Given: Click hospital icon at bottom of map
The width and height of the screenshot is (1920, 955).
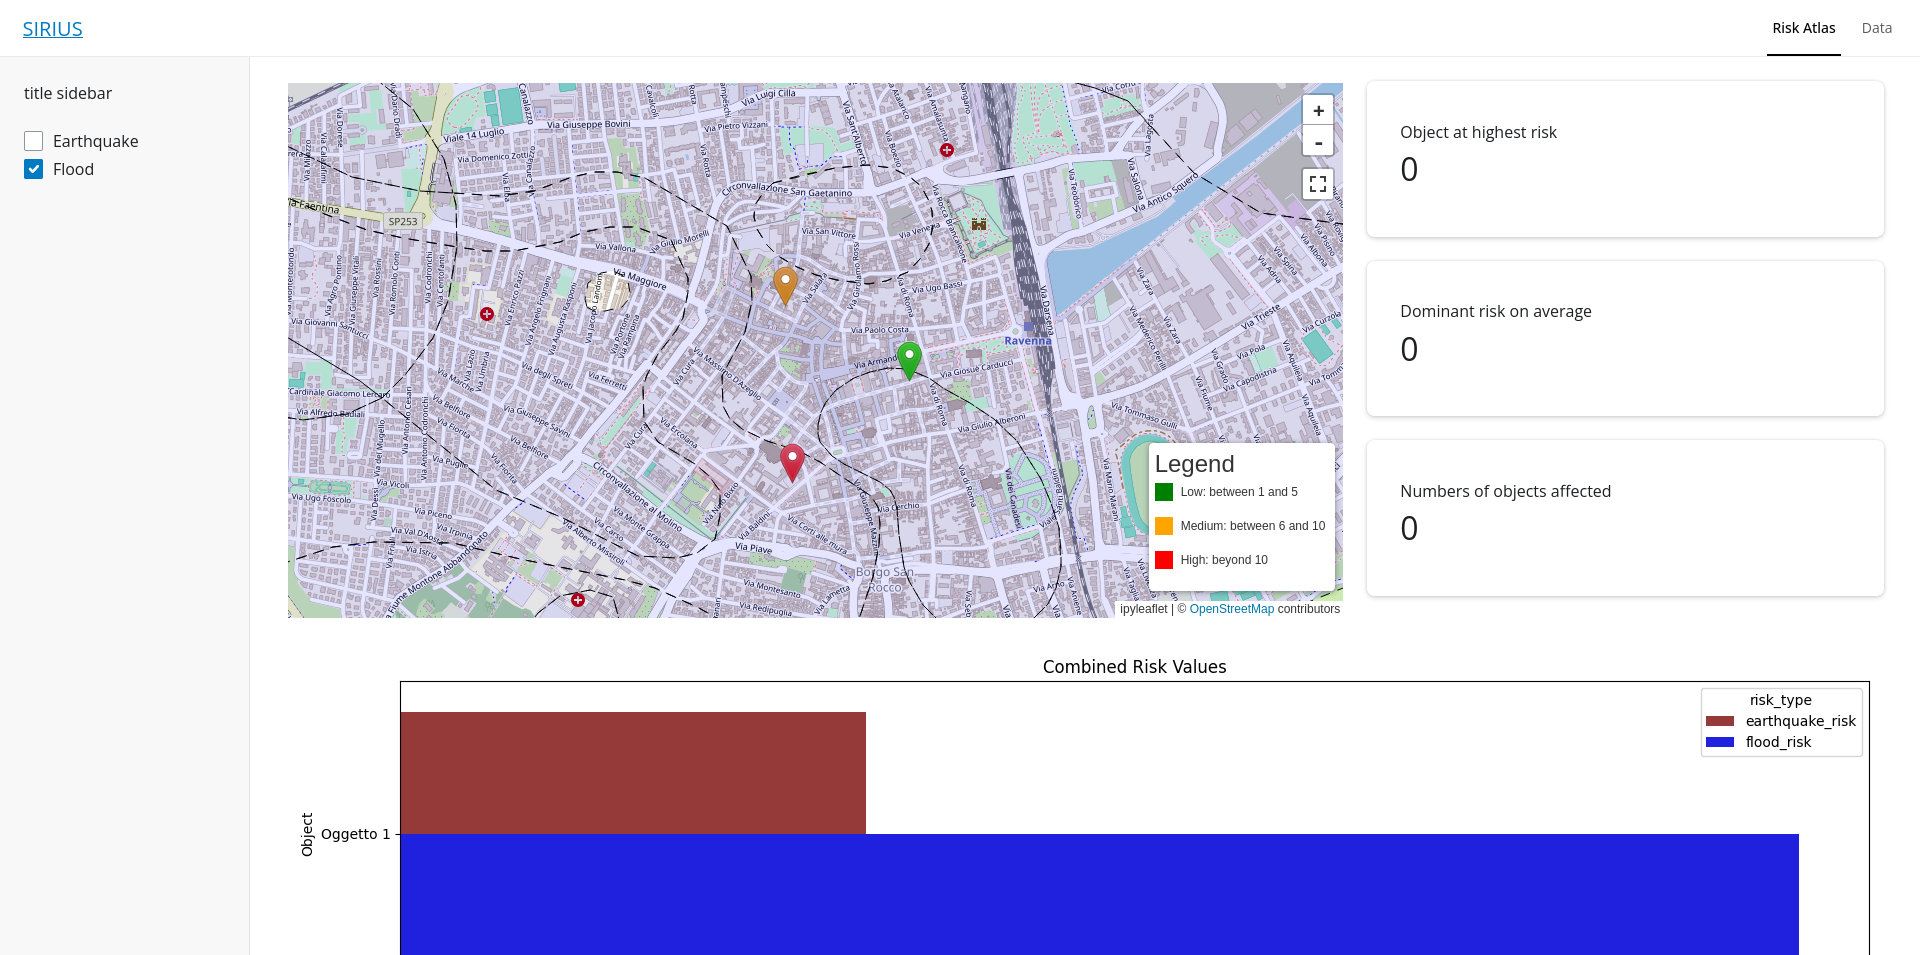Looking at the screenshot, I should click(x=578, y=600).
